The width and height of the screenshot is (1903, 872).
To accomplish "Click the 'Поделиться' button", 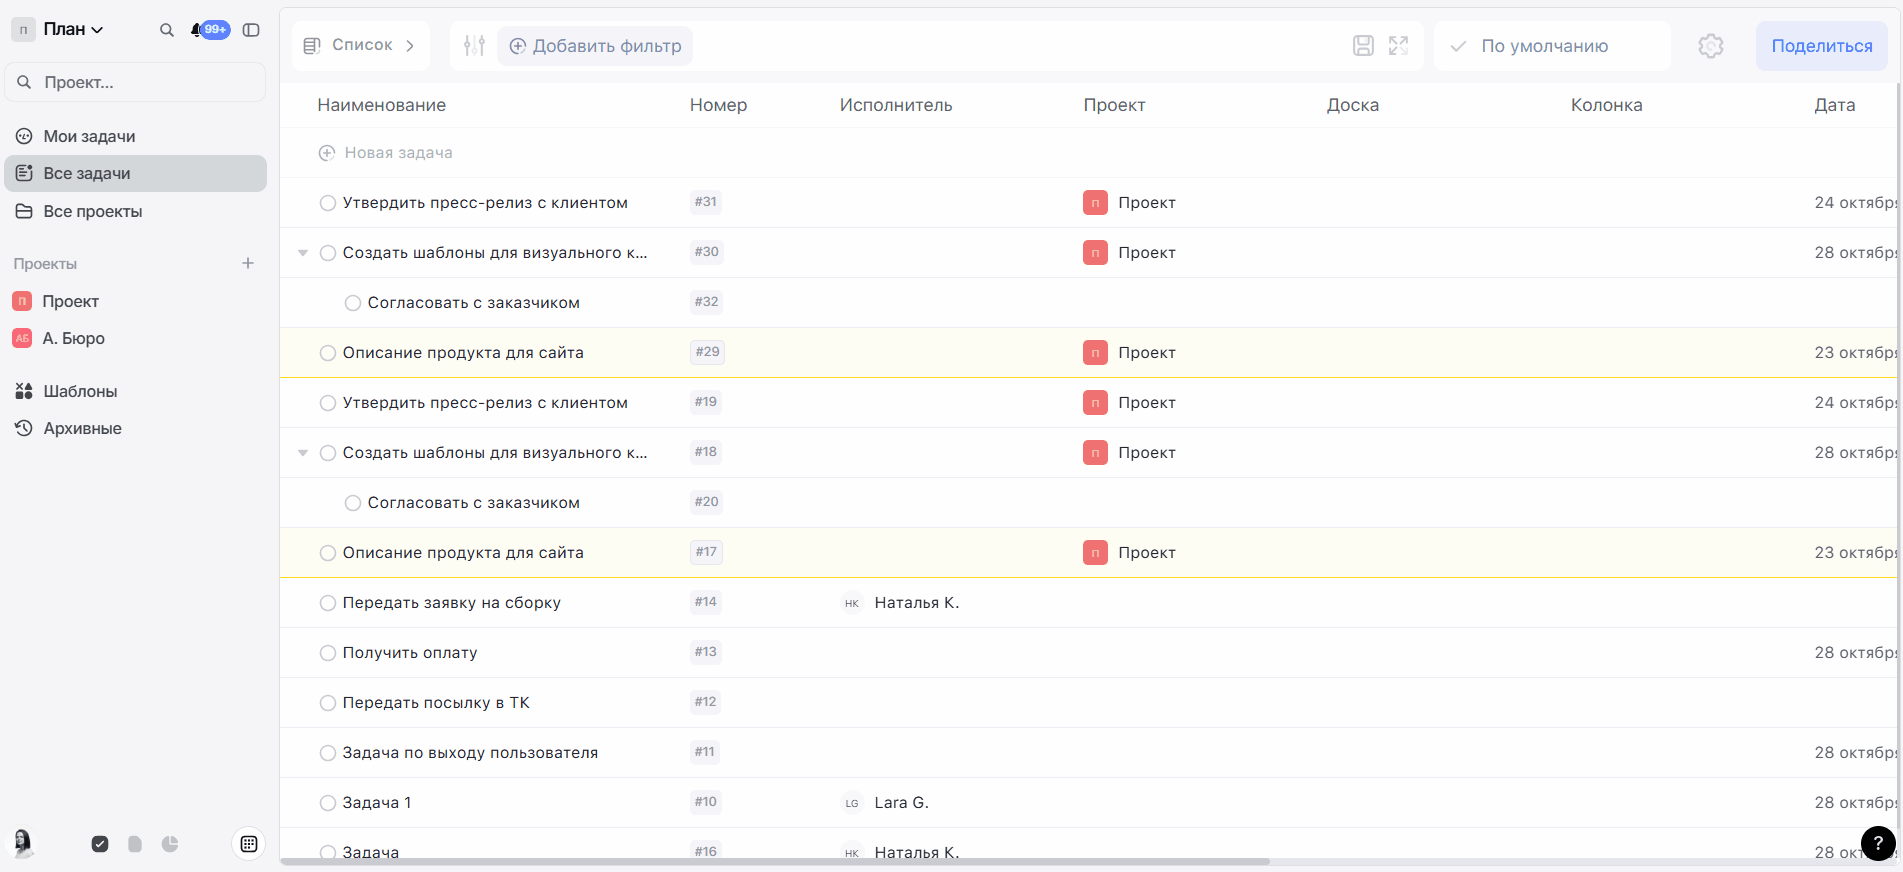I will [1821, 46].
